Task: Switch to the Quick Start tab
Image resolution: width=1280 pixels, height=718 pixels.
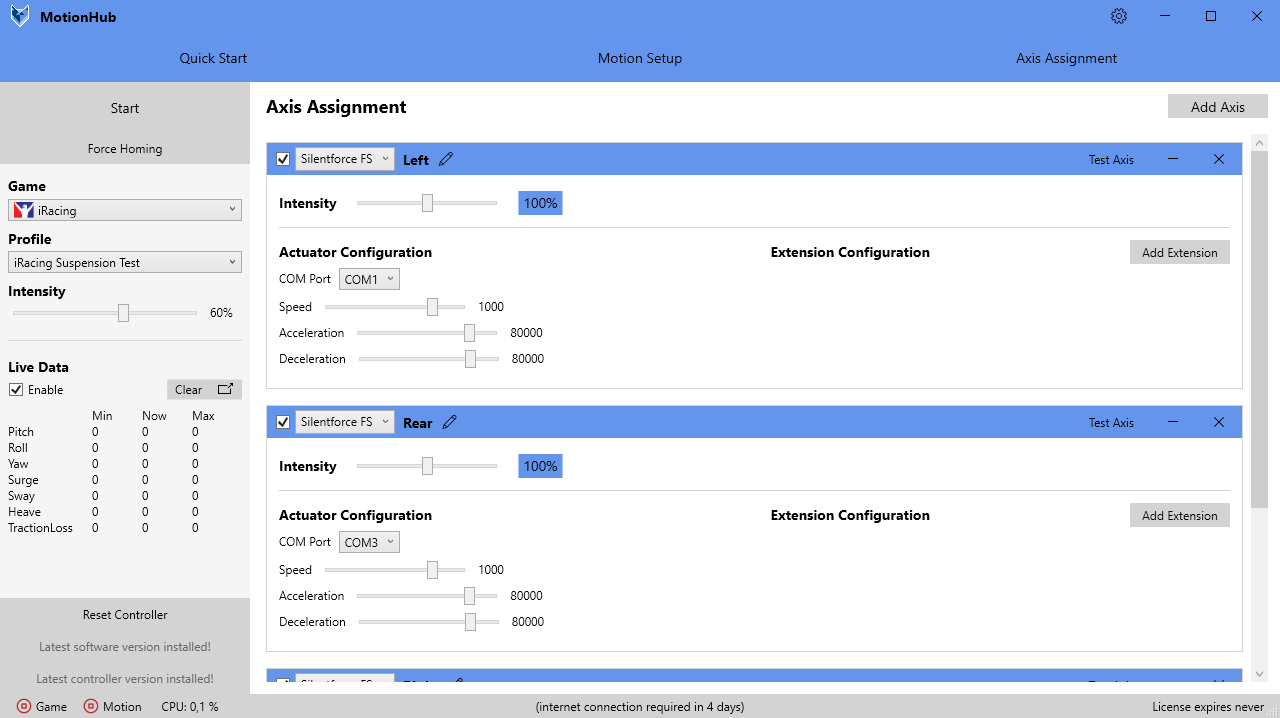Action: [x=213, y=58]
